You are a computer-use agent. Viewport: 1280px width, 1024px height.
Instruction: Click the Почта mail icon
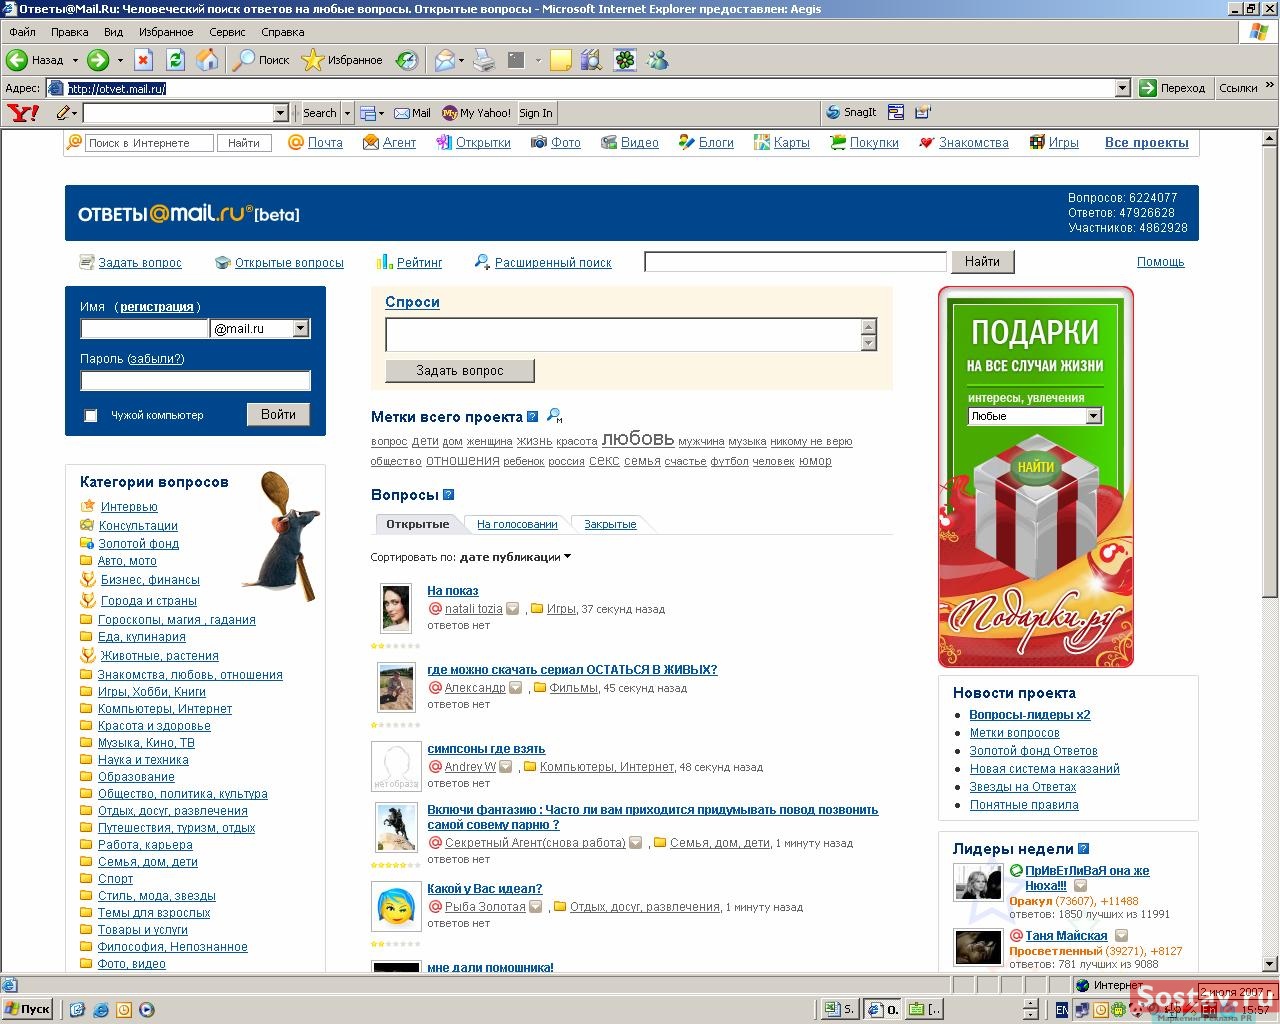tap(296, 143)
